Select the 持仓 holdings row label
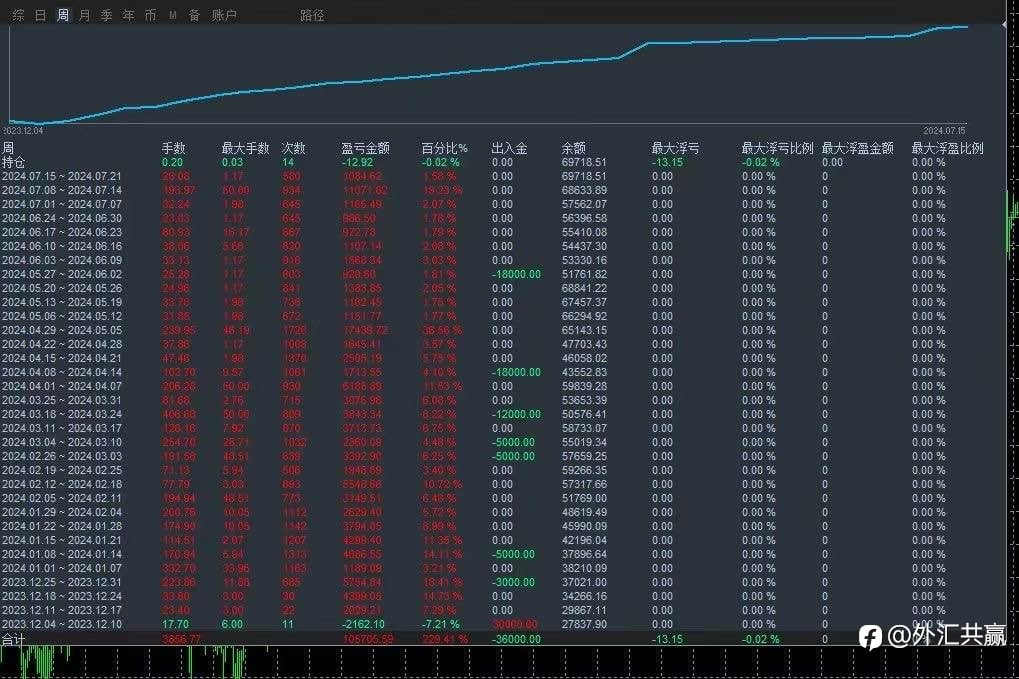 coord(13,162)
